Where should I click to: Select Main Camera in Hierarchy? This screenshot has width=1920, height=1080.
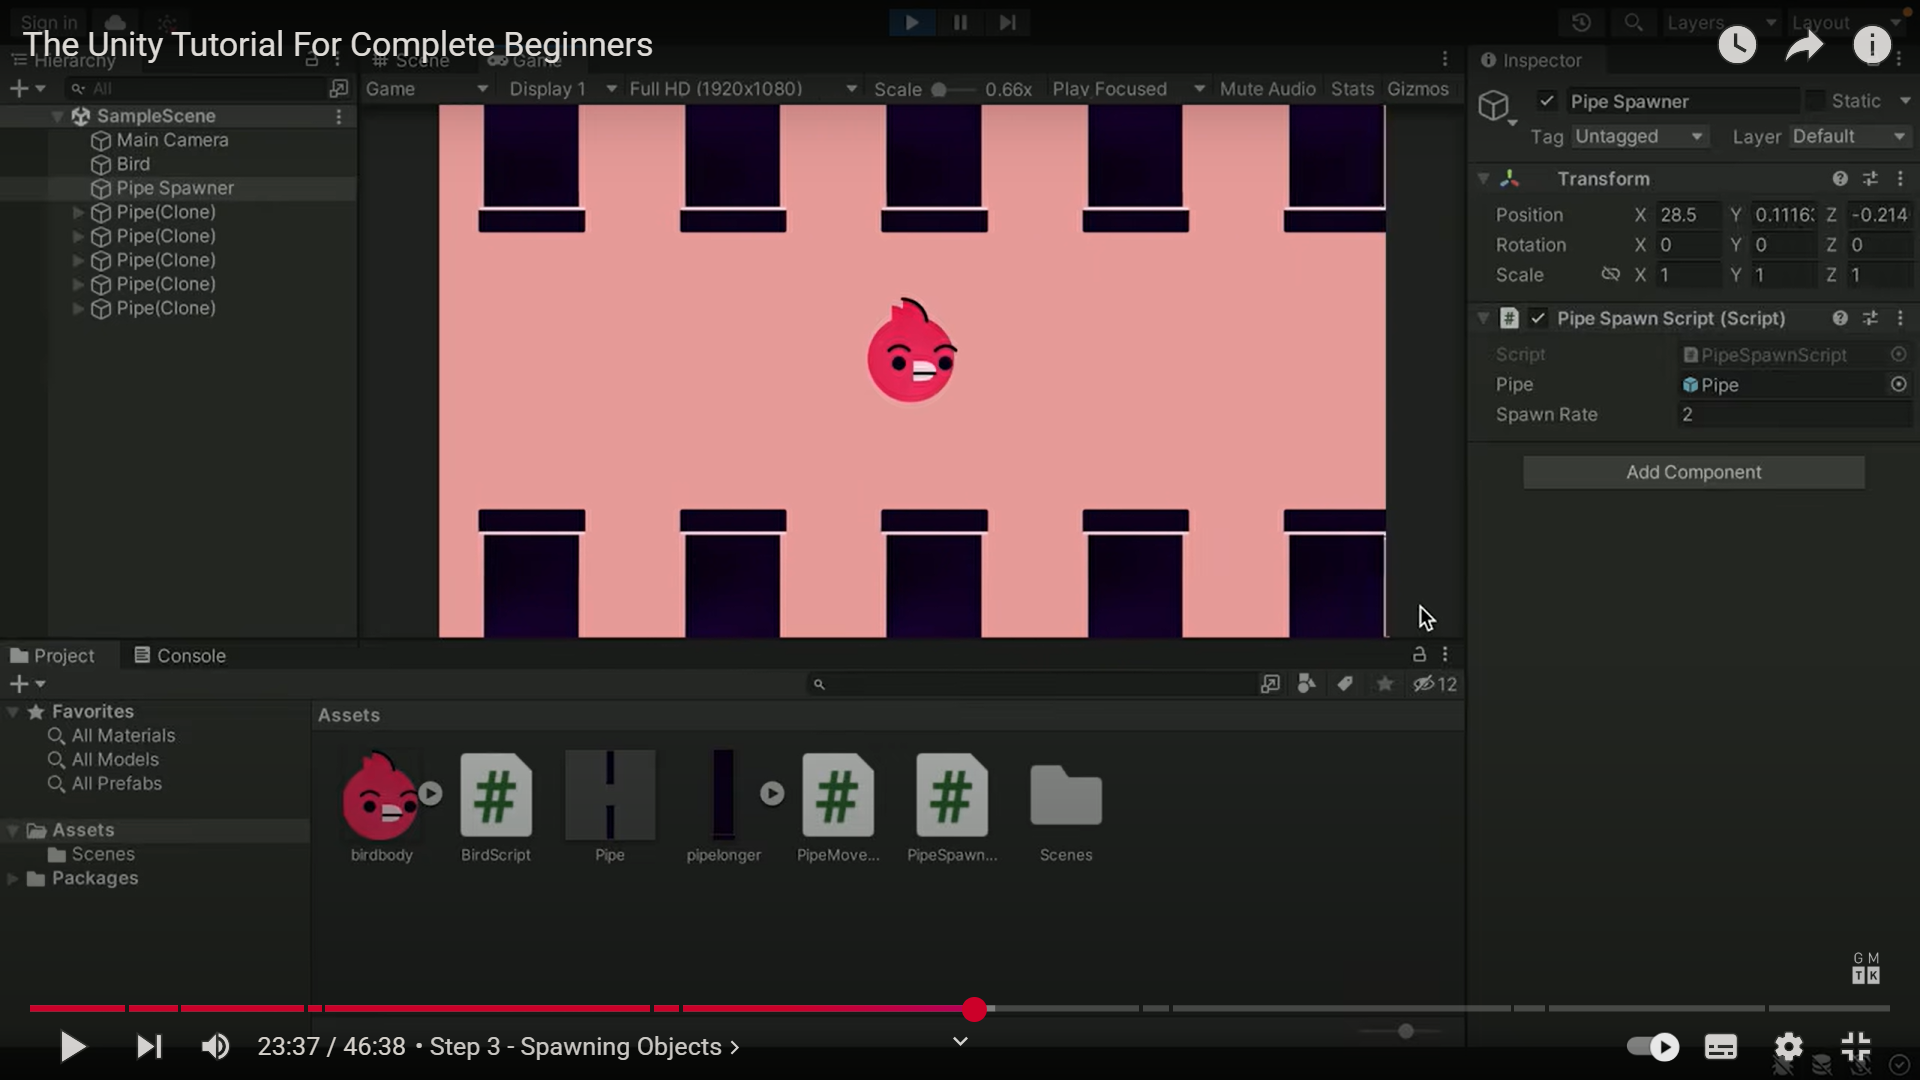coord(172,140)
